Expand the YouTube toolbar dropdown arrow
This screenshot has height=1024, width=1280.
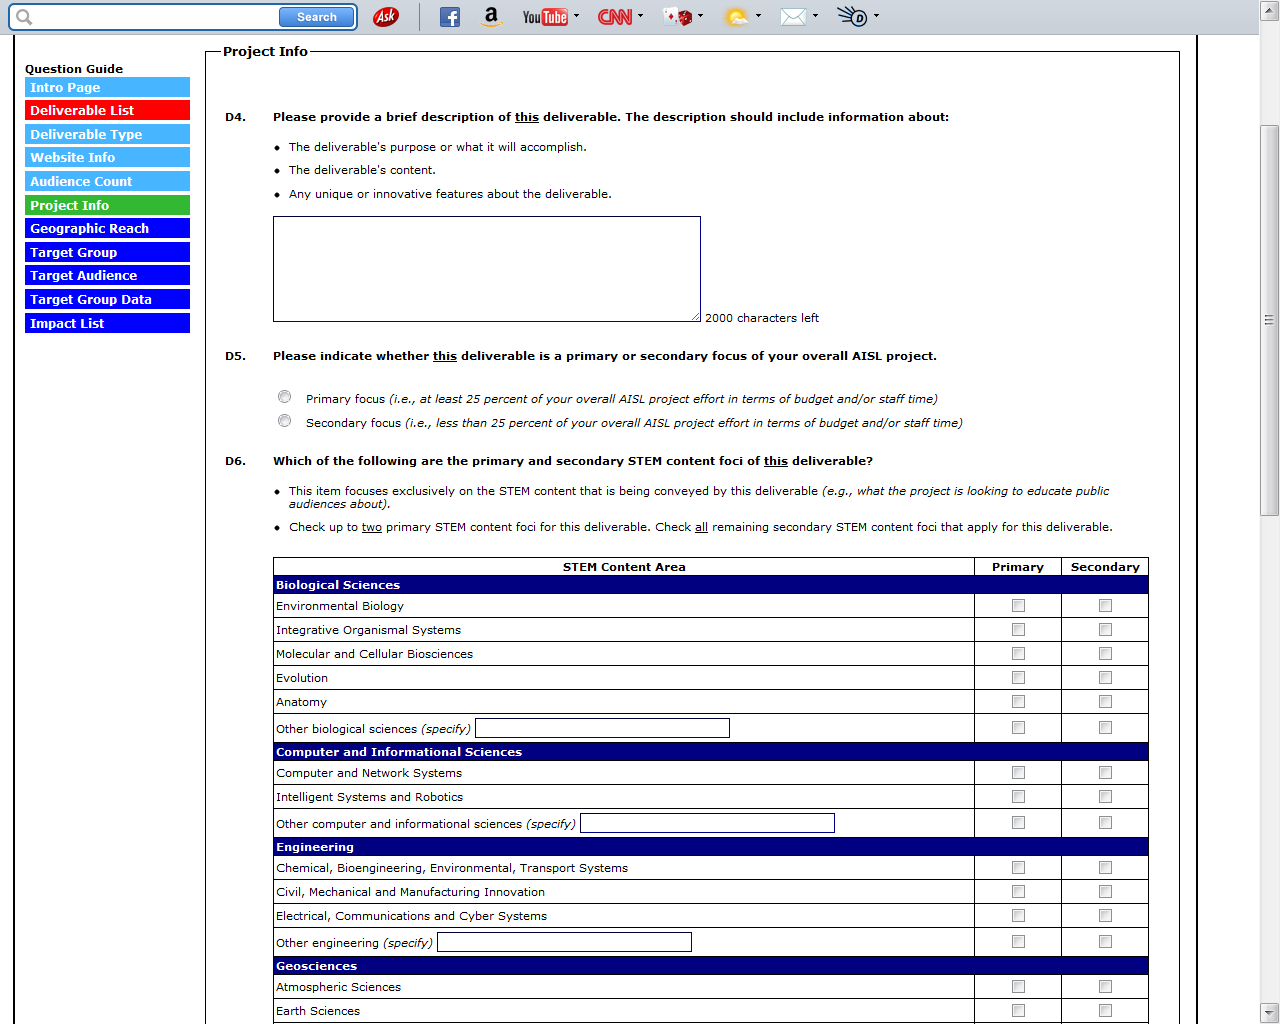pyautogui.click(x=577, y=16)
